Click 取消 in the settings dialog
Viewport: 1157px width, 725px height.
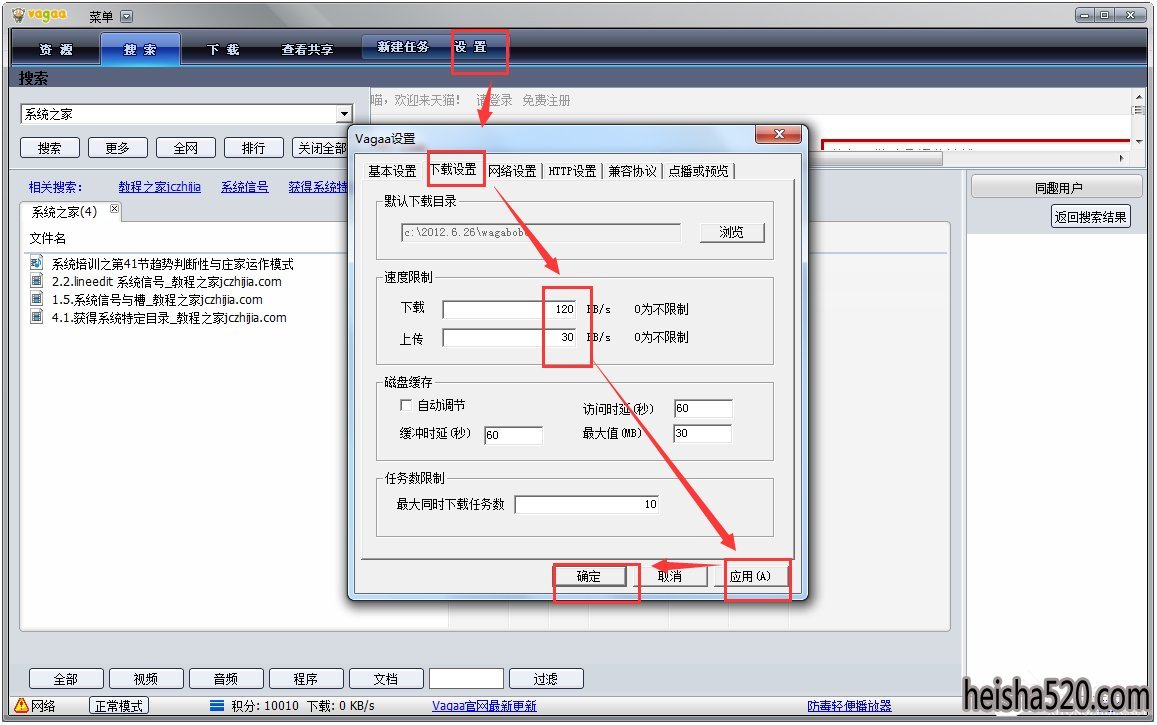point(670,576)
